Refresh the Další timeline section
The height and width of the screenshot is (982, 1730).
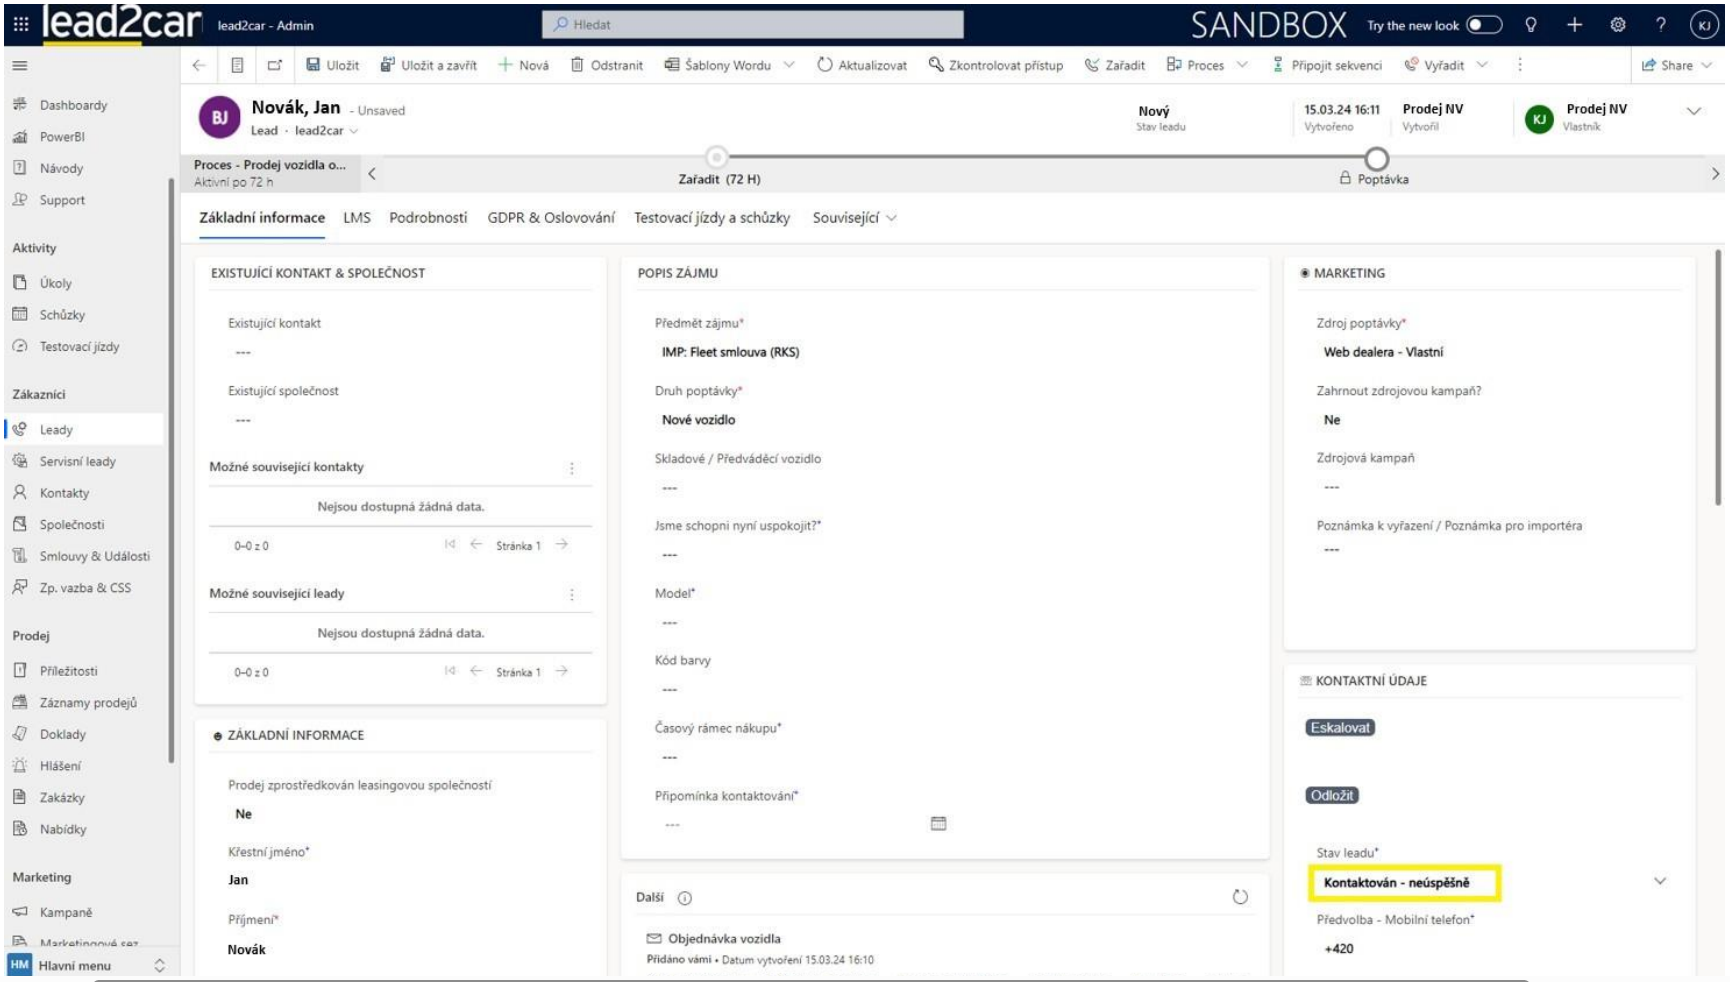tap(1240, 897)
